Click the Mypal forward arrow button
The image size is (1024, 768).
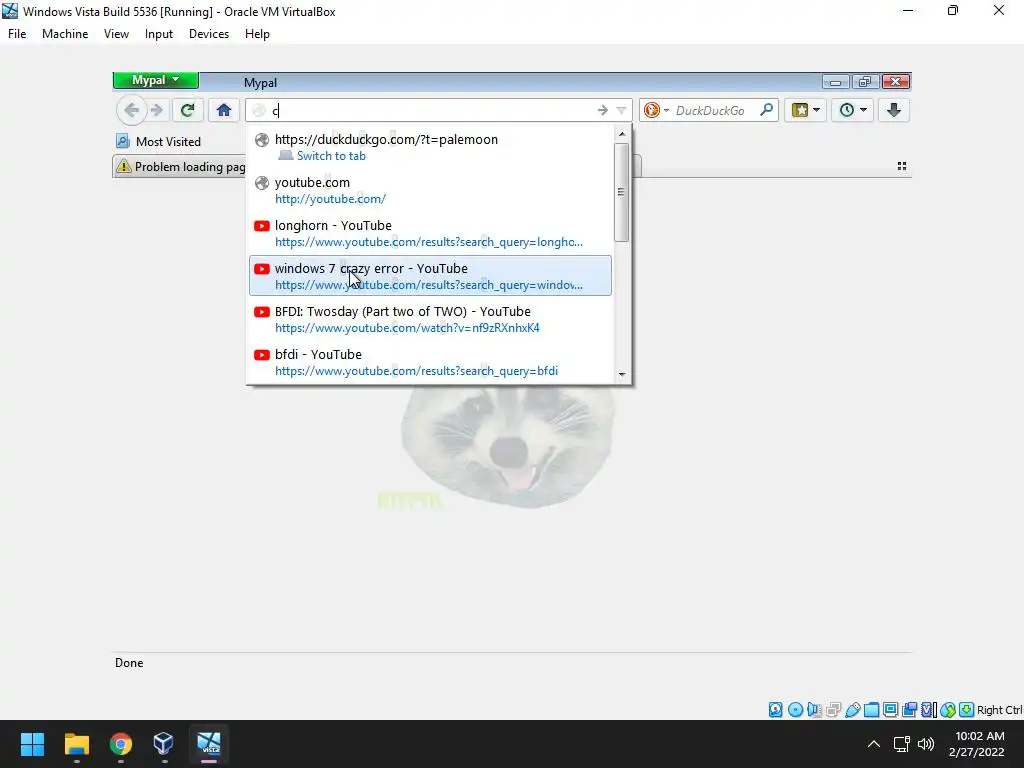[x=157, y=110]
